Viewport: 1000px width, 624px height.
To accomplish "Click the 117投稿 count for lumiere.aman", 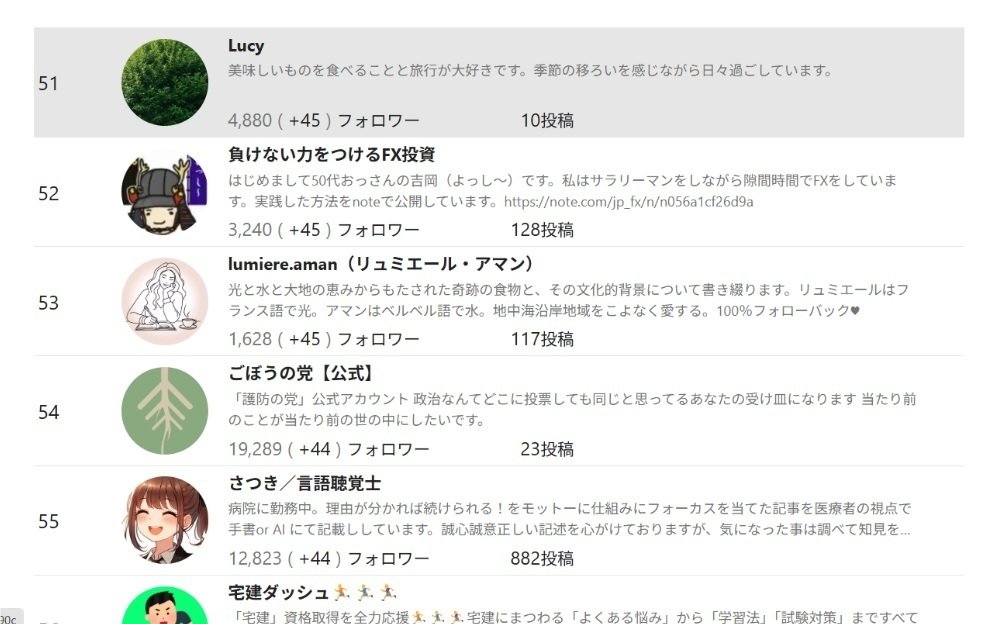I will tap(541, 339).
